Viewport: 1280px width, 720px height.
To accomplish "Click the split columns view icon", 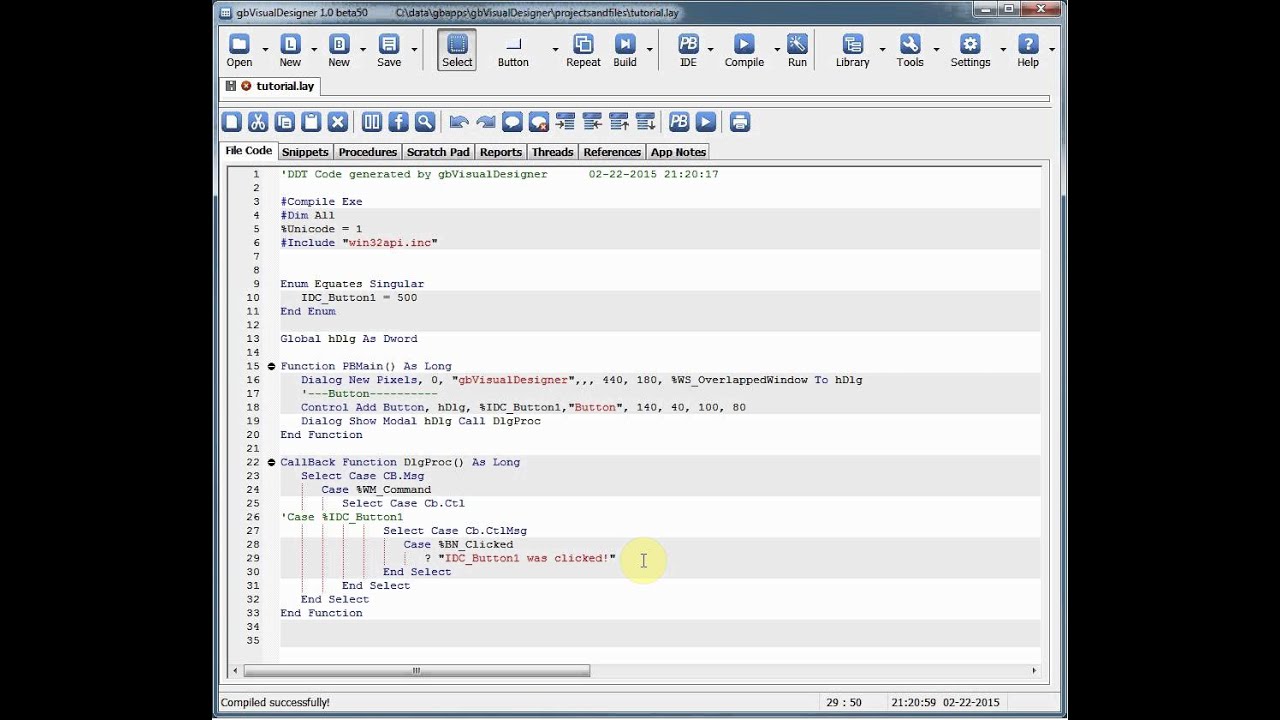I will 372,122.
